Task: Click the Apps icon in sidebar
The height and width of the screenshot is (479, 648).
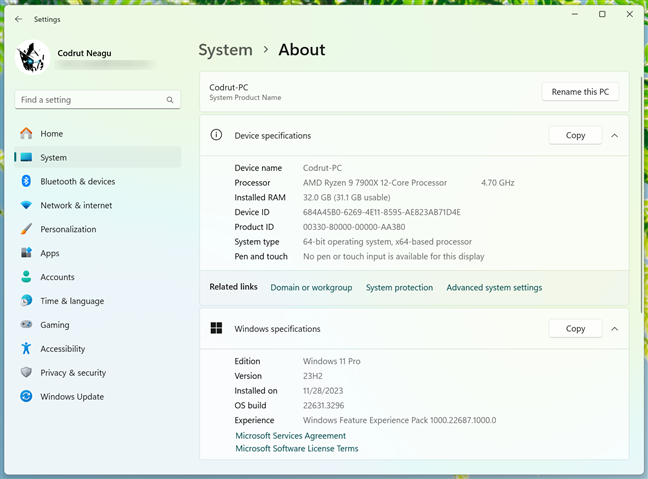Action: point(26,253)
